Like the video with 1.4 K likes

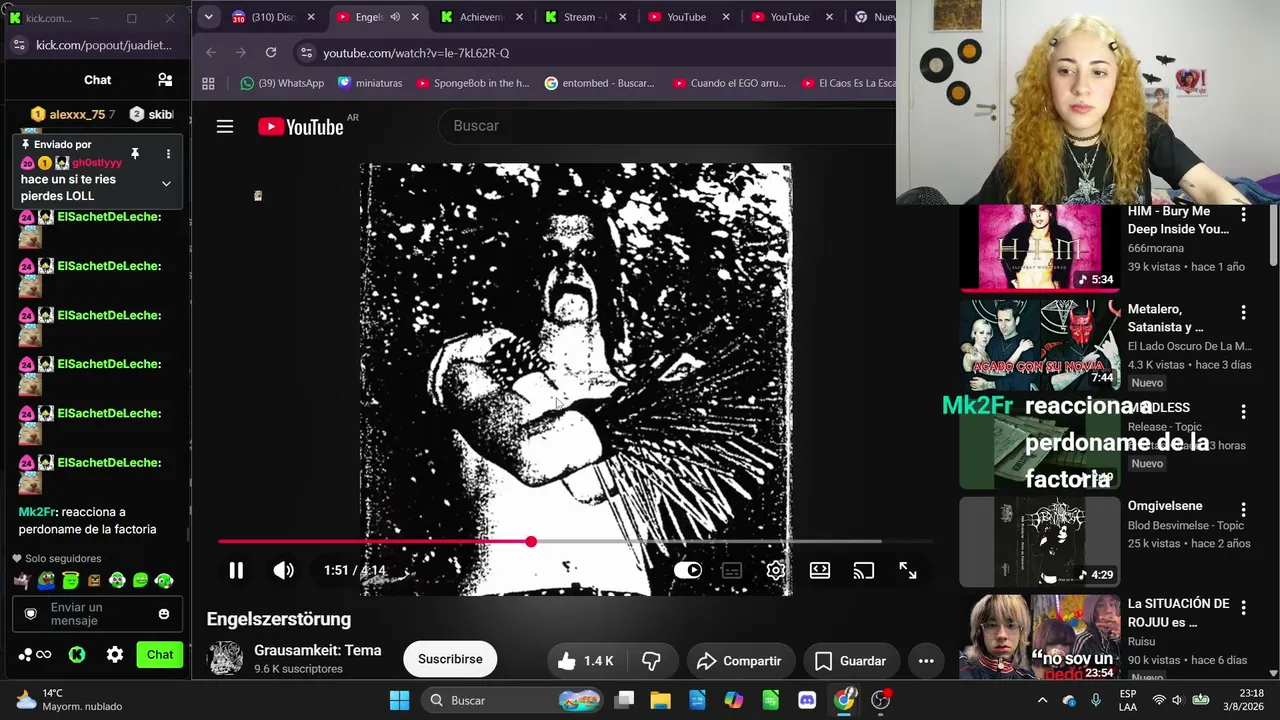(x=586, y=661)
